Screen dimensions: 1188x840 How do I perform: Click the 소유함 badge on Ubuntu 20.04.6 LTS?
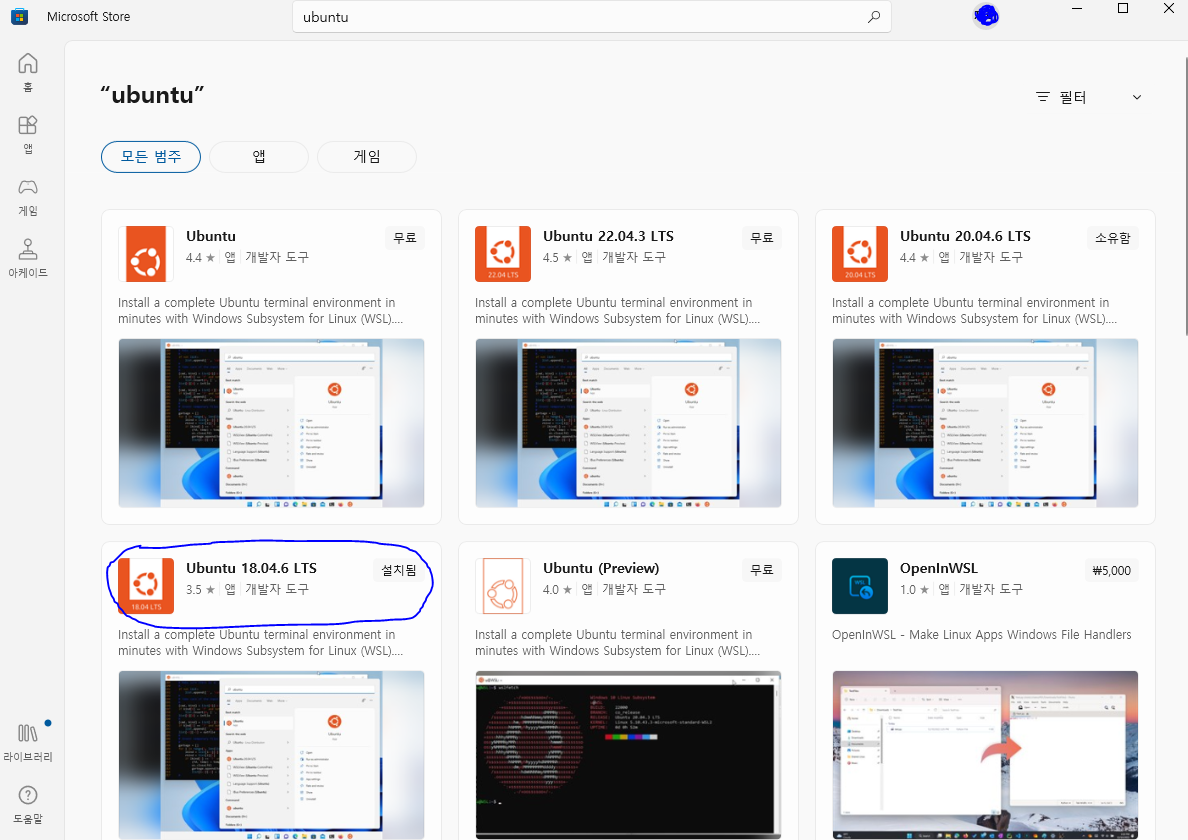pyautogui.click(x=1112, y=238)
